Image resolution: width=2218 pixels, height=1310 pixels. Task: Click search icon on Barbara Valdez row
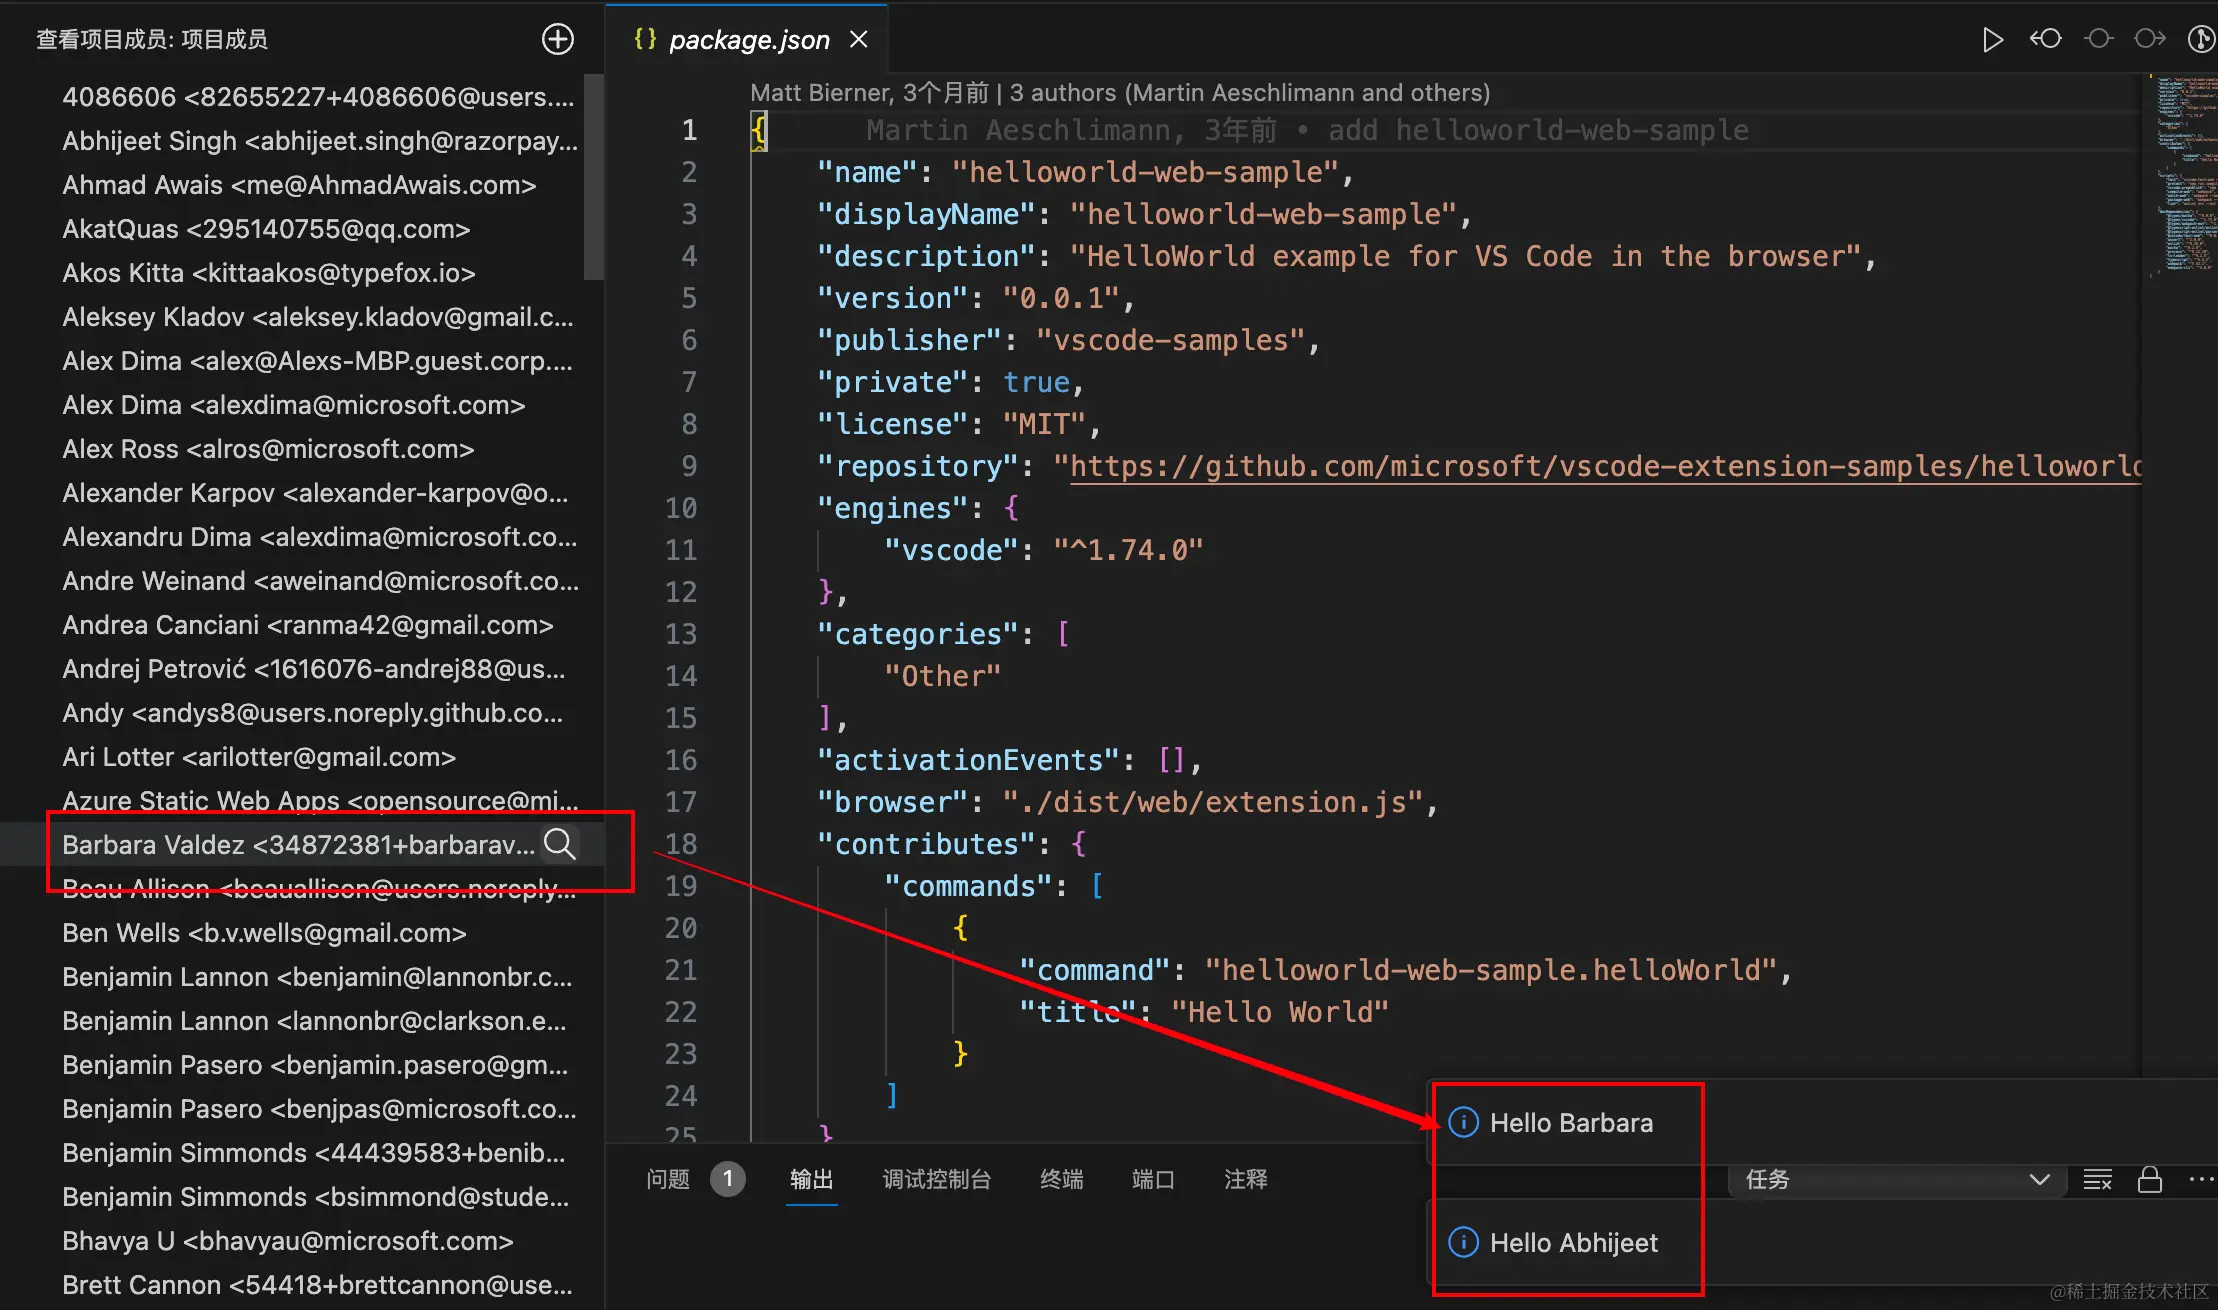click(x=559, y=844)
